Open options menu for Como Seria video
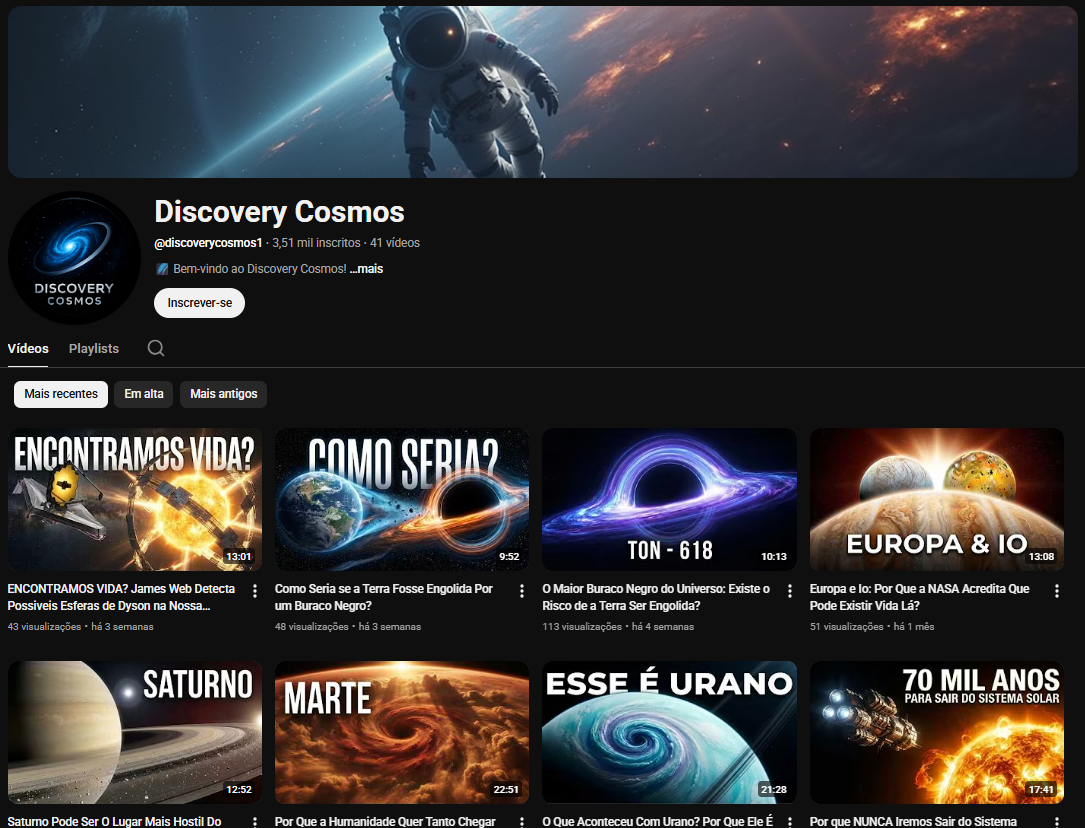Viewport: 1085px width, 828px height. click(x=522, y=591)
